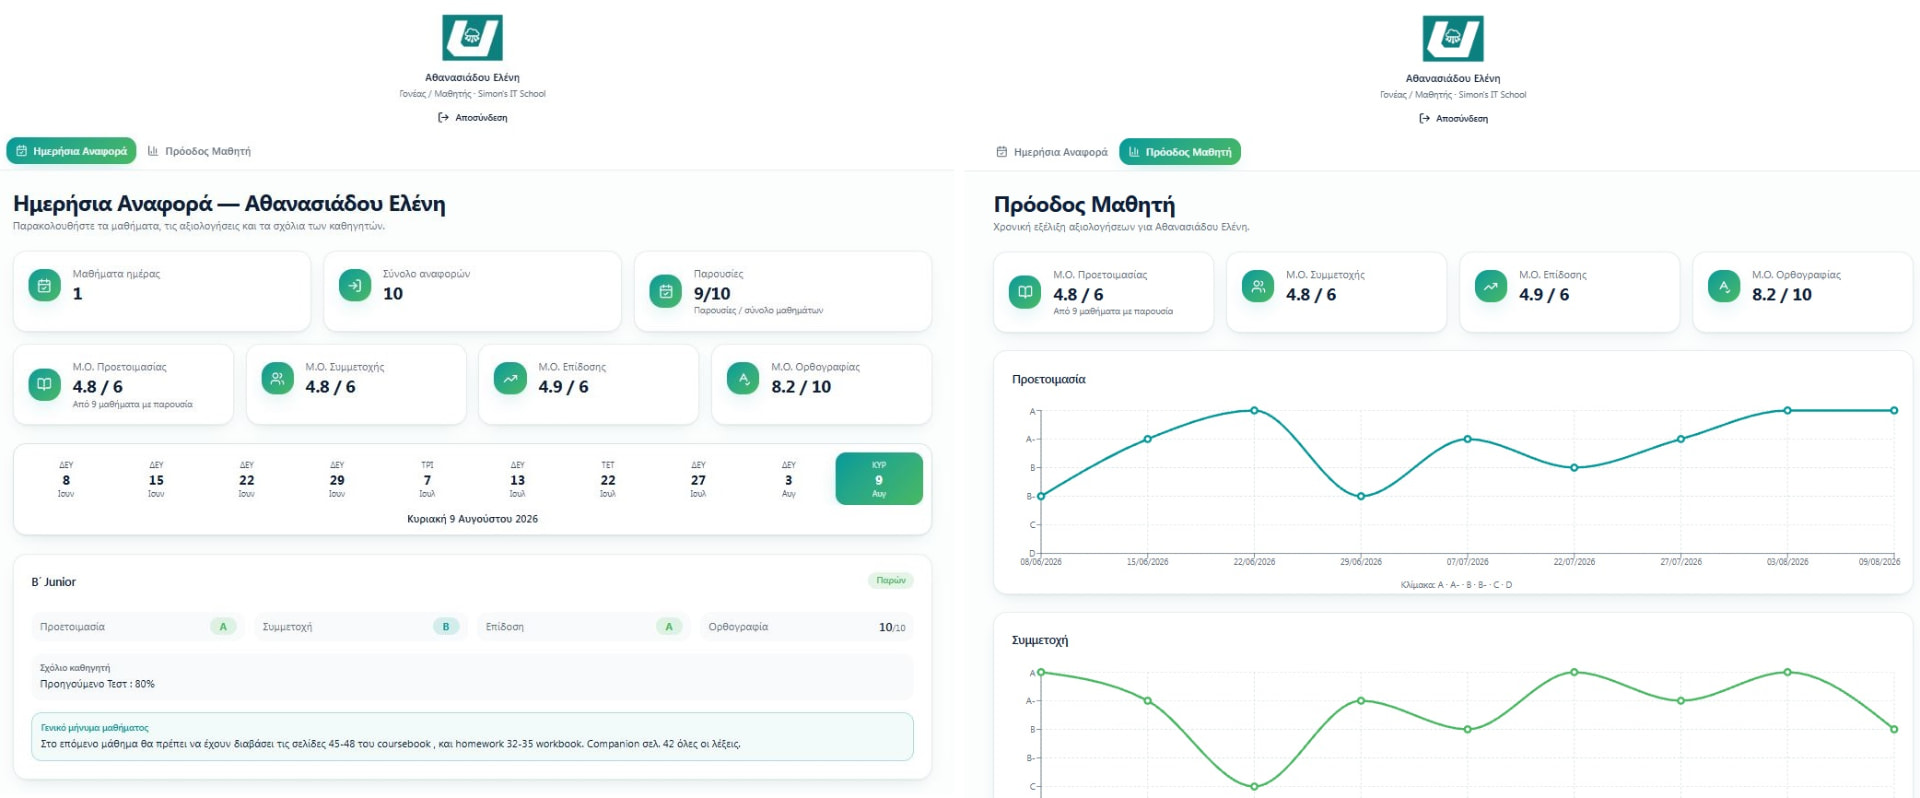
Task: Click the people icon of Μ.Ο. Συμμετοχής in progress view
Action: coord(1258,286)
